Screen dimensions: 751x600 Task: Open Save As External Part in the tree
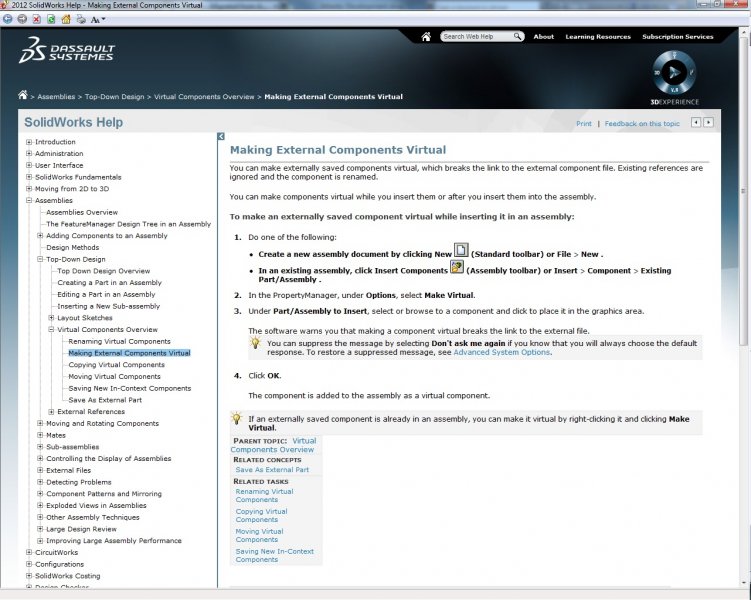click(x=105, y=400)
